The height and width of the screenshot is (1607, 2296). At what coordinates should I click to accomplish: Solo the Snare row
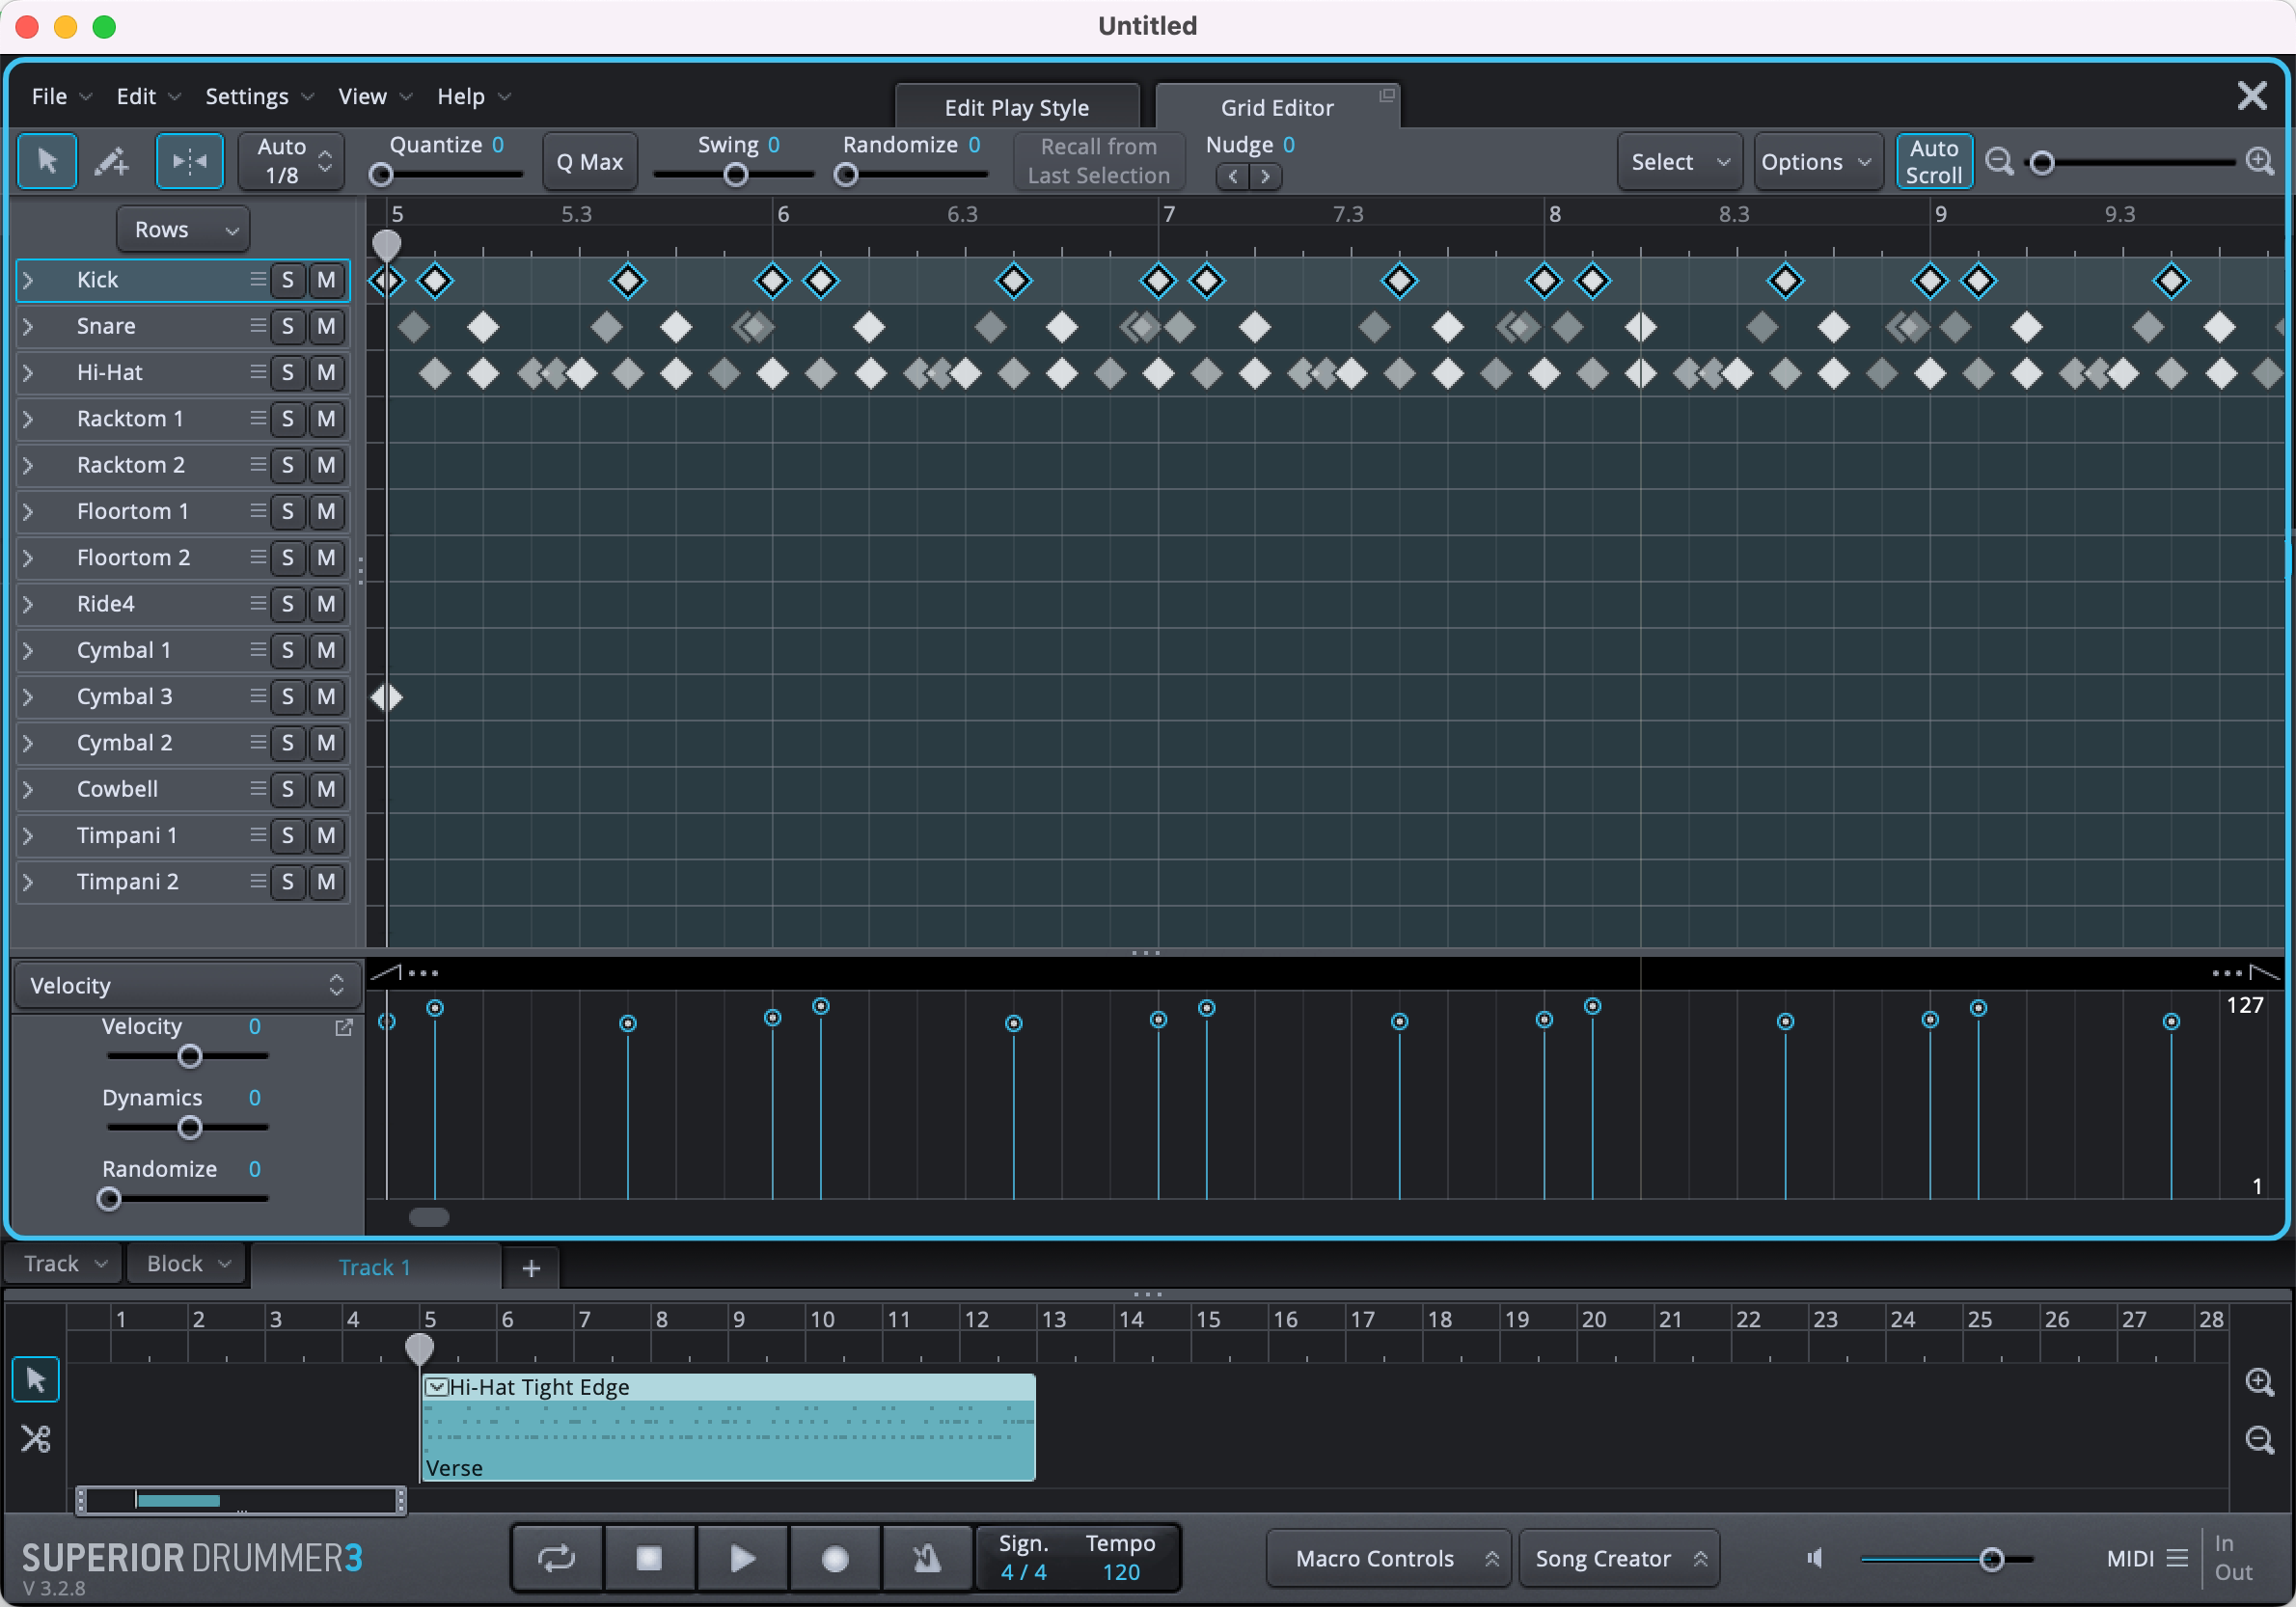click(x=288, y=327)
